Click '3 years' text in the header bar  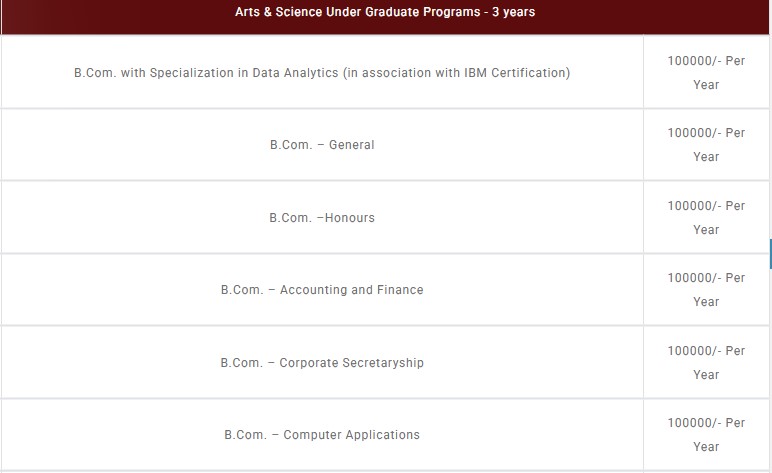point(514,12)
